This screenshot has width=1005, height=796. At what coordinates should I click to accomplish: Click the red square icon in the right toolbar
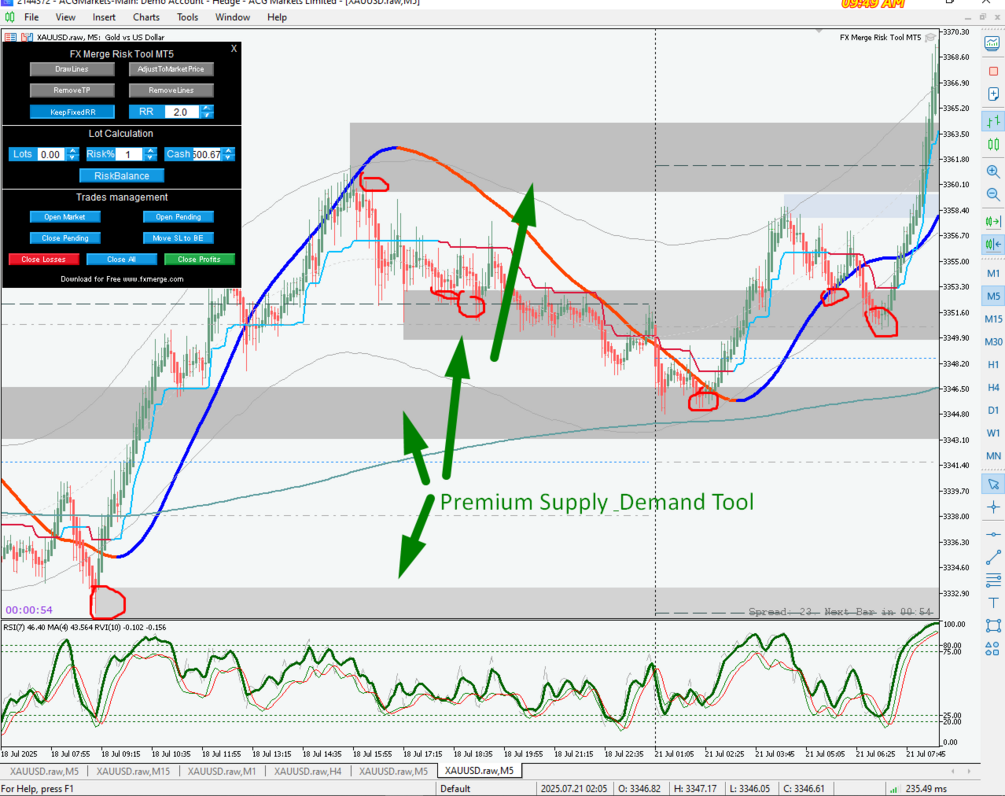(993, 70)
